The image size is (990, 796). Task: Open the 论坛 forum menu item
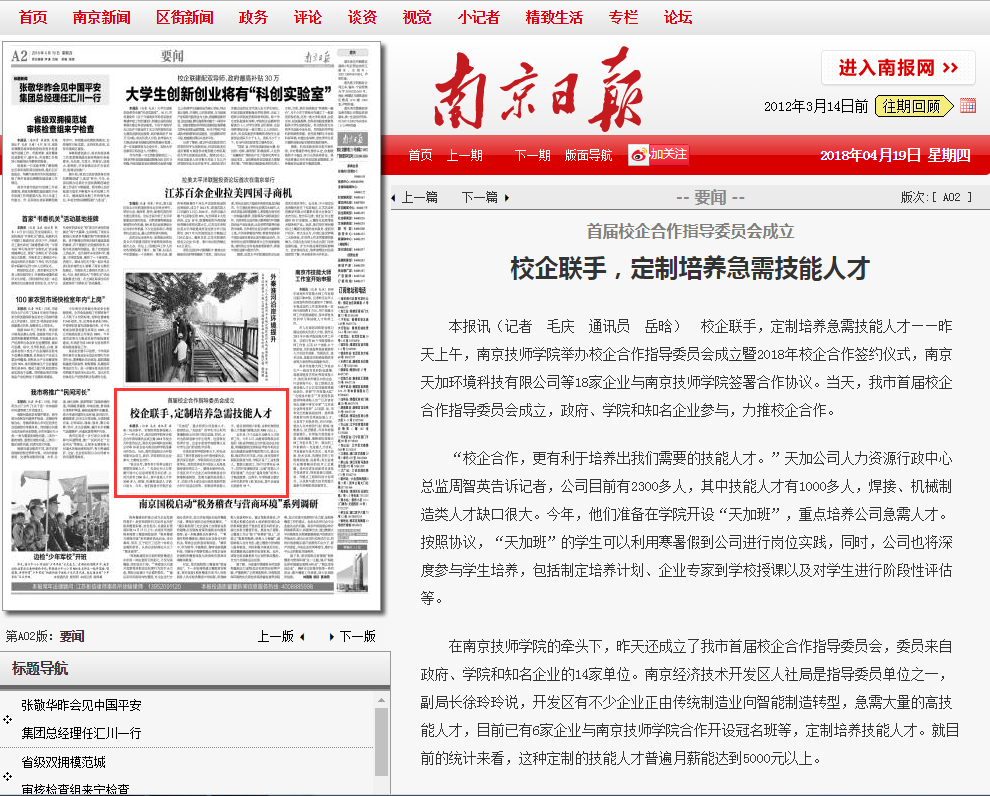click(677, 17)
